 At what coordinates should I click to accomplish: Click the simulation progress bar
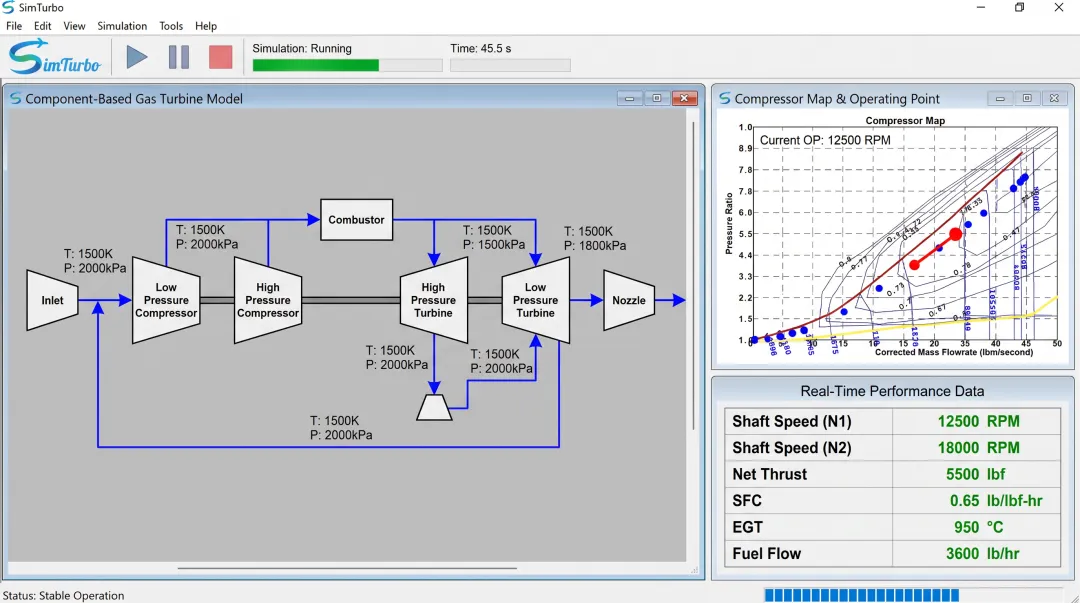tap(347, 65)
